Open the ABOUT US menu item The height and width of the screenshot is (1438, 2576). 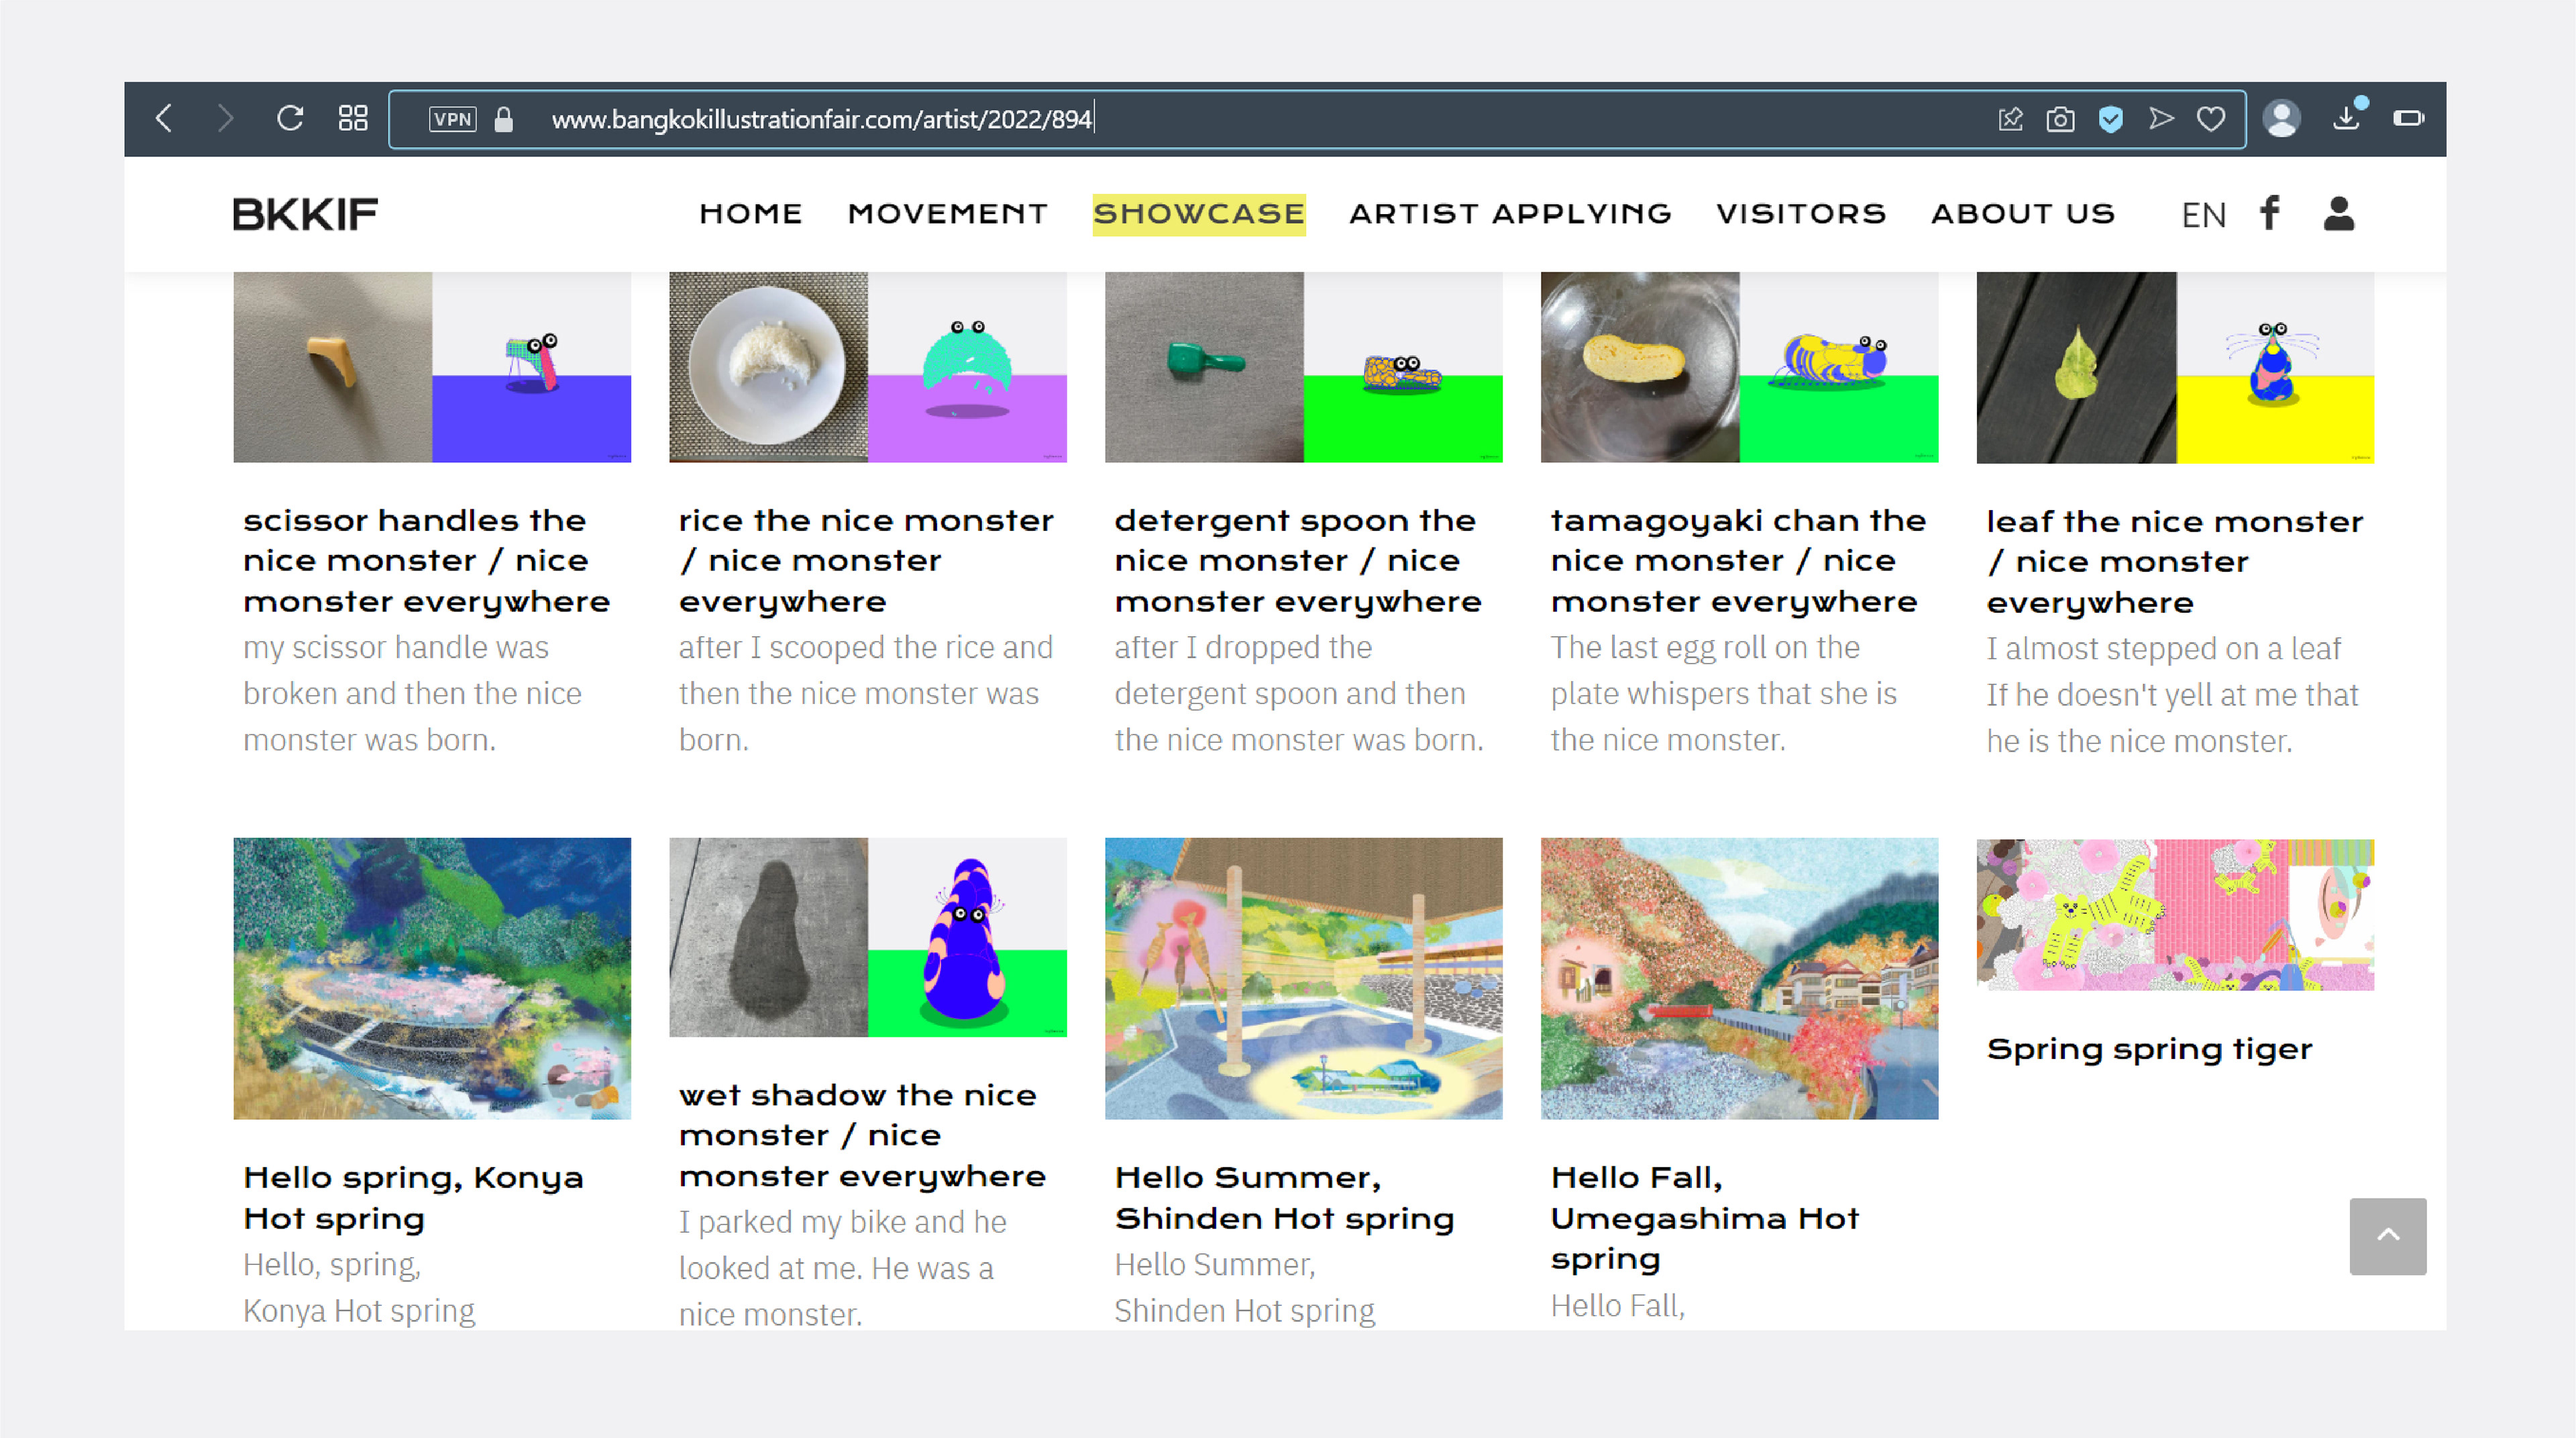coord(2023,214)
